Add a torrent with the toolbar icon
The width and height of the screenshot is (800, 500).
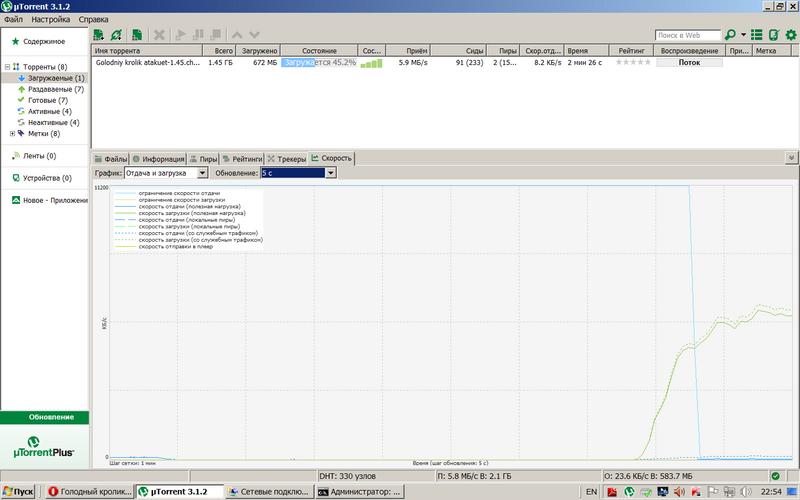pos(98,35)
